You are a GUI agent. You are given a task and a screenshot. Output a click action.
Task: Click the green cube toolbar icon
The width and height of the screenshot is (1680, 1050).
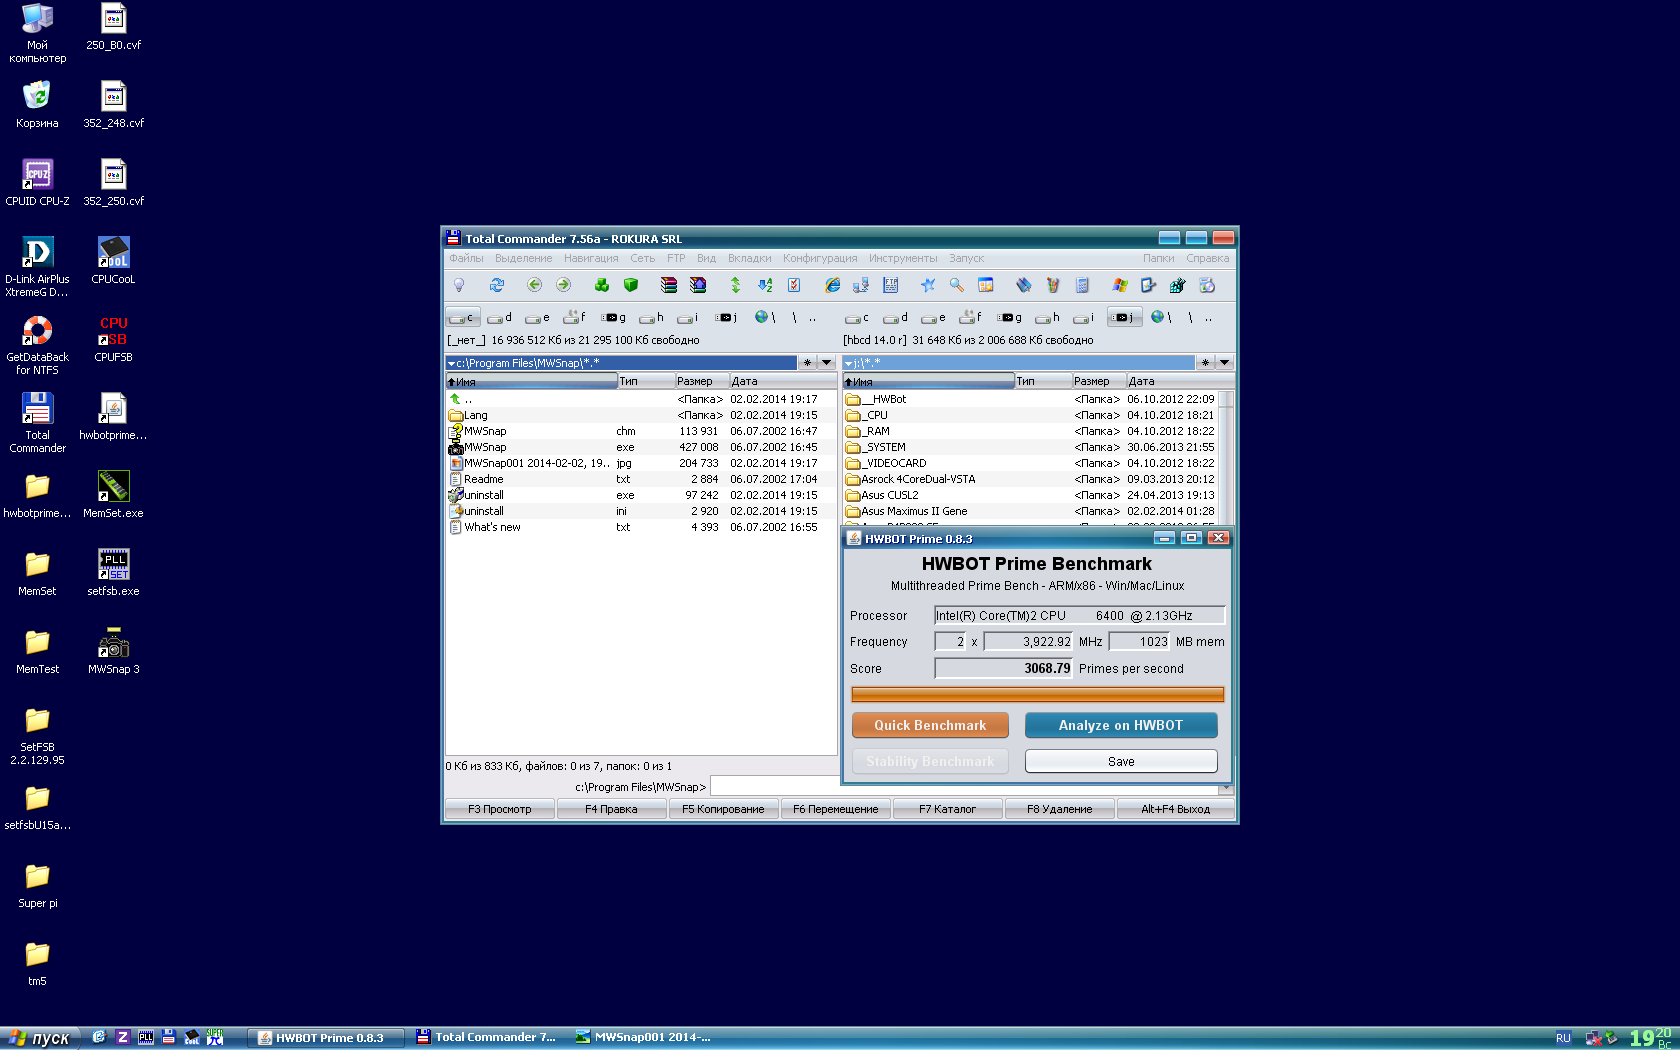631,285
